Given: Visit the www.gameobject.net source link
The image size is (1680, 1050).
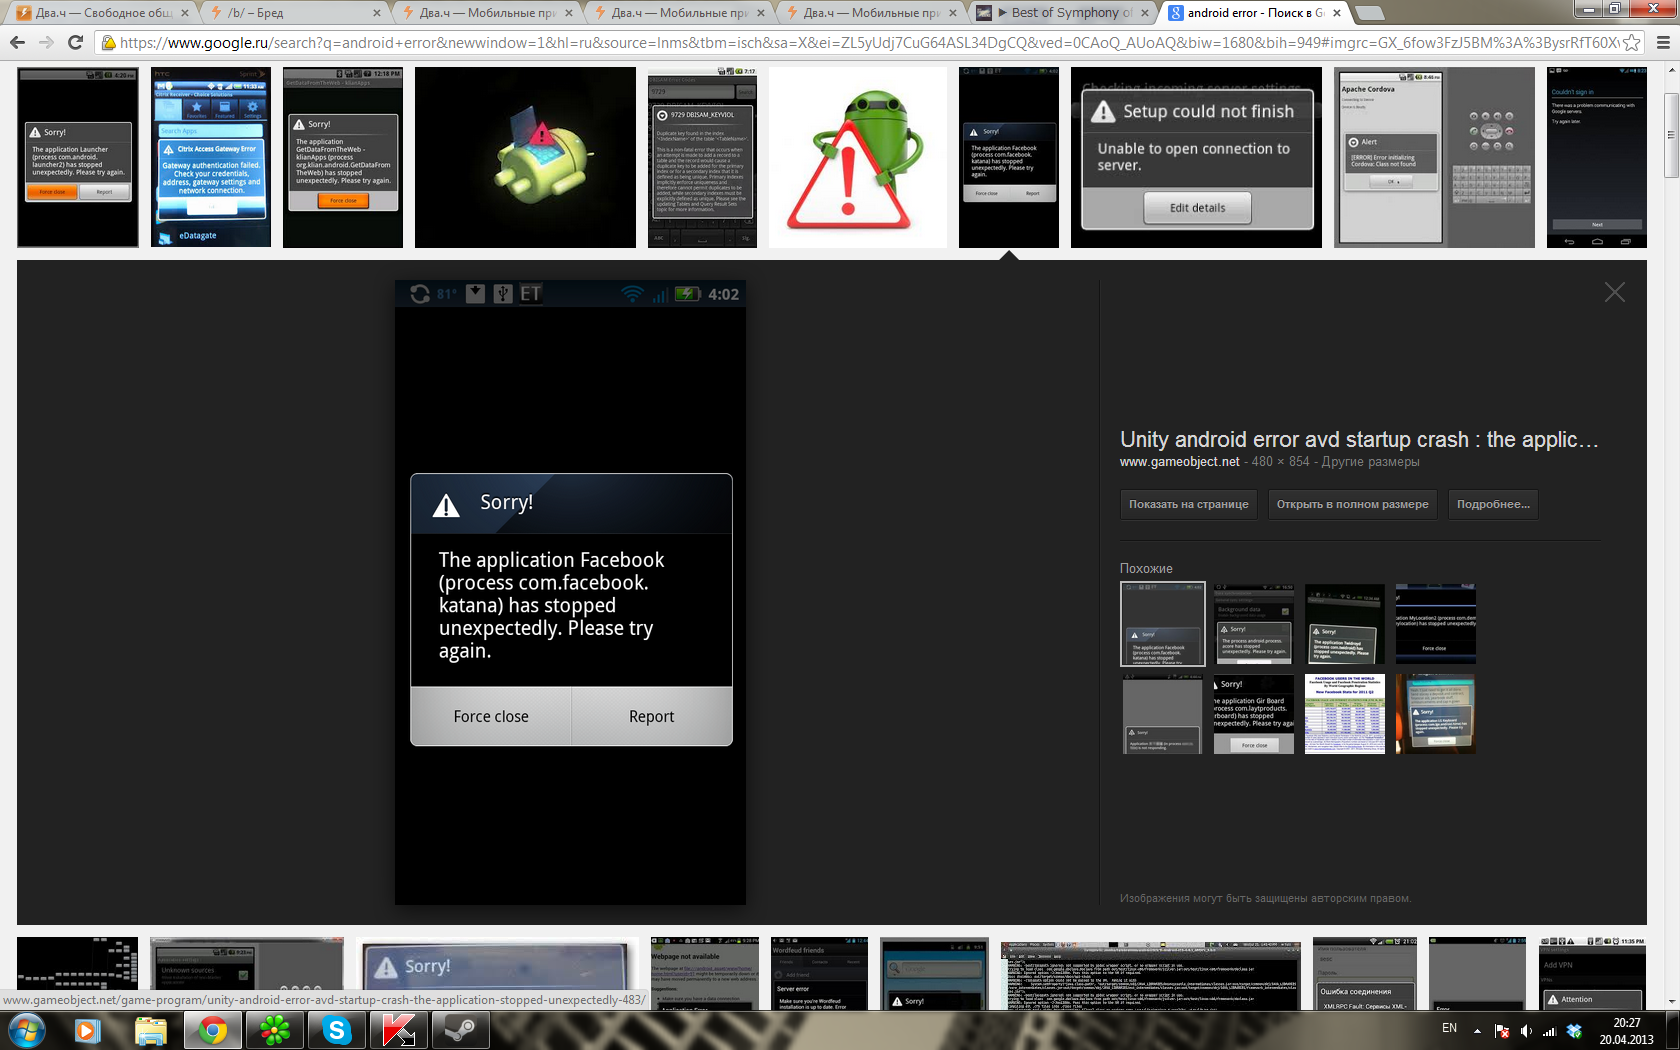Looking at the screenshot, I should [1179, 462].
